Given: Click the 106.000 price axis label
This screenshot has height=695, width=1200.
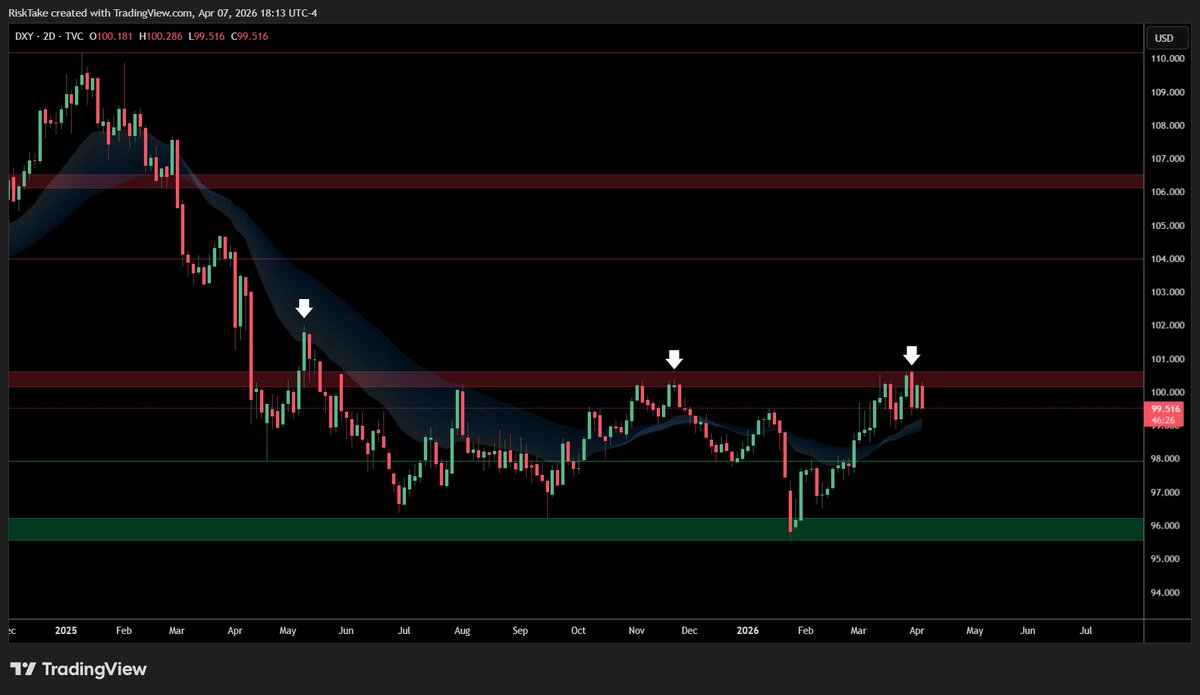Looking at the screenshot, I should point(1168,192).
